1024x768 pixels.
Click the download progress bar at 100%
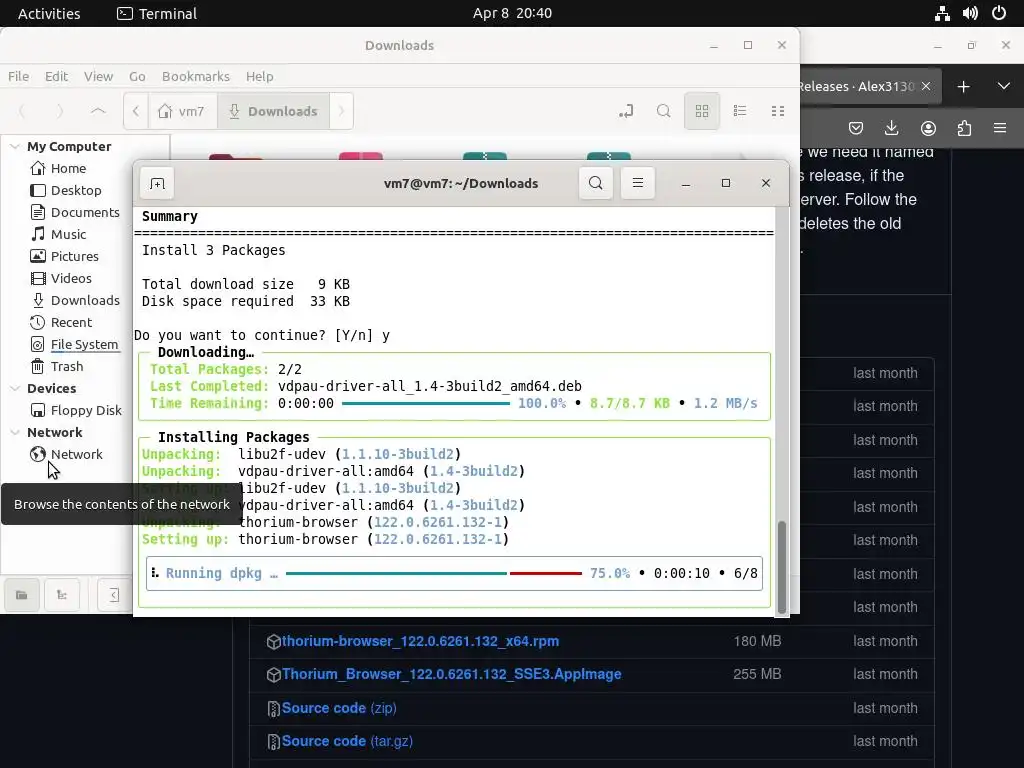(x=426, y=404)
